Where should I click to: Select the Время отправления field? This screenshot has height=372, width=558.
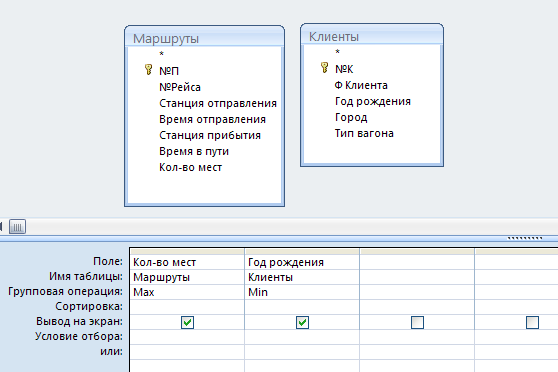click(x=212, y=119)
